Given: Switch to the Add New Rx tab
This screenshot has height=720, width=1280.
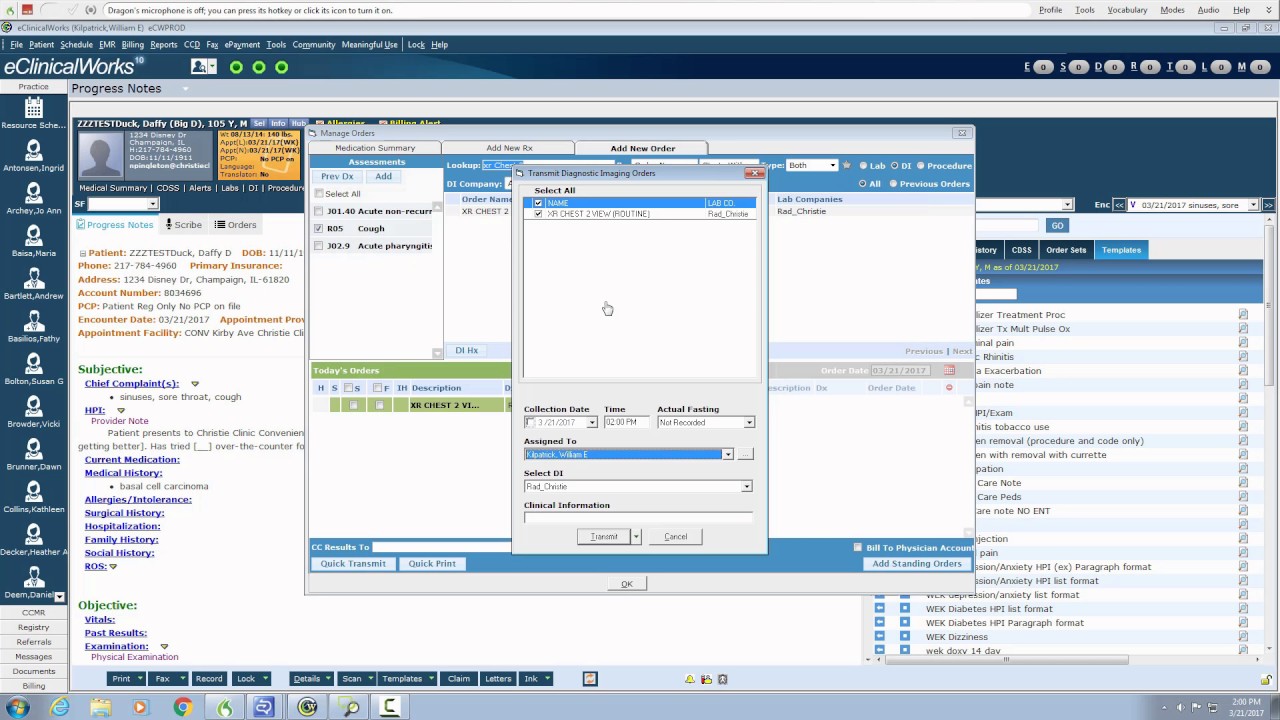Looking at the screenshot, I should pyautogui.click(x=509, y=148).
